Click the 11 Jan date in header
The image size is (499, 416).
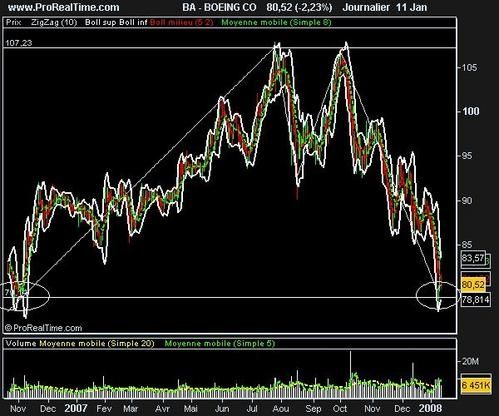pyautogui.click(x=412, y=7)
